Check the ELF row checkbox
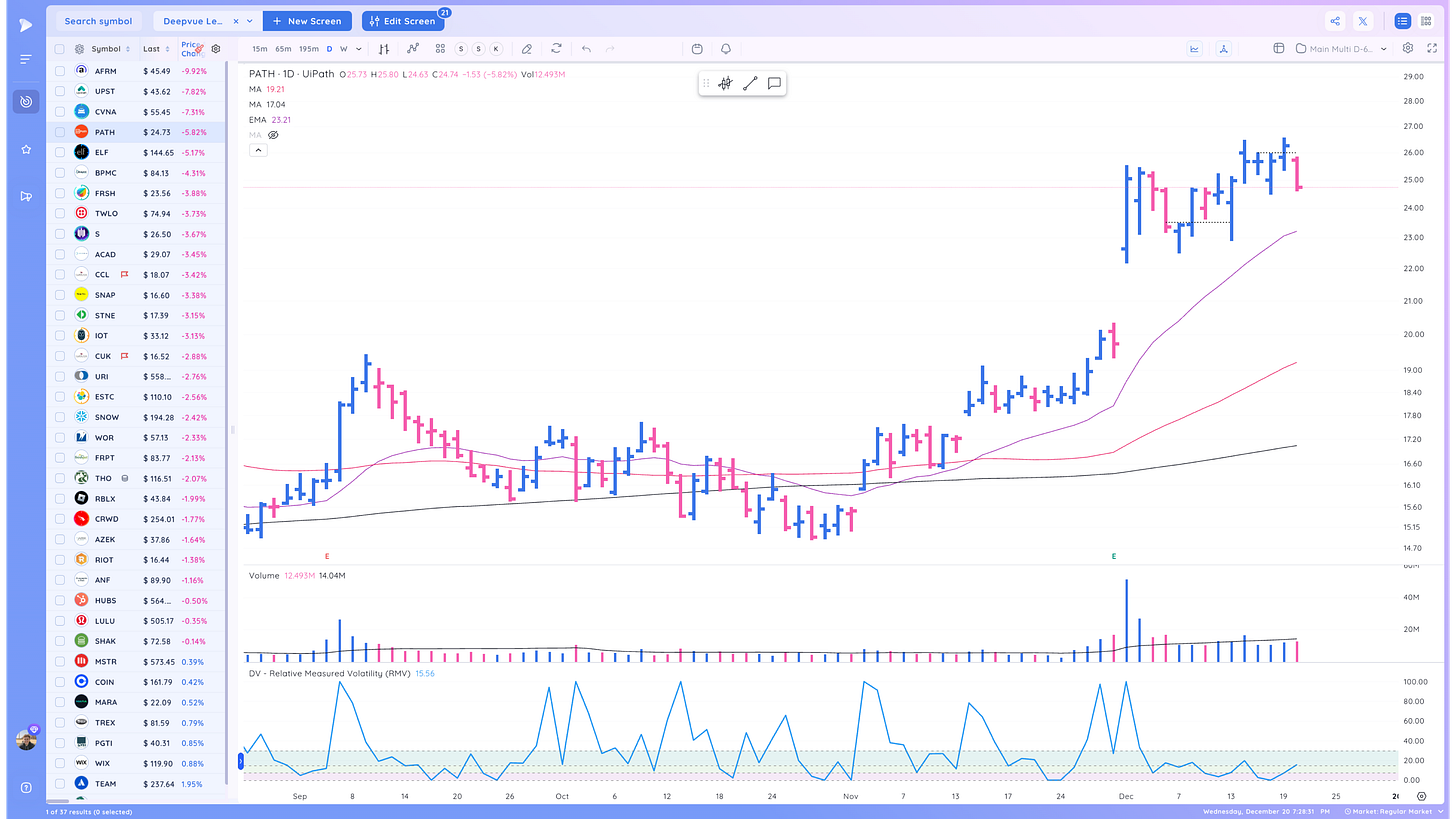Viewport: 1456px width, 819px height. click(x=60, y=152)
